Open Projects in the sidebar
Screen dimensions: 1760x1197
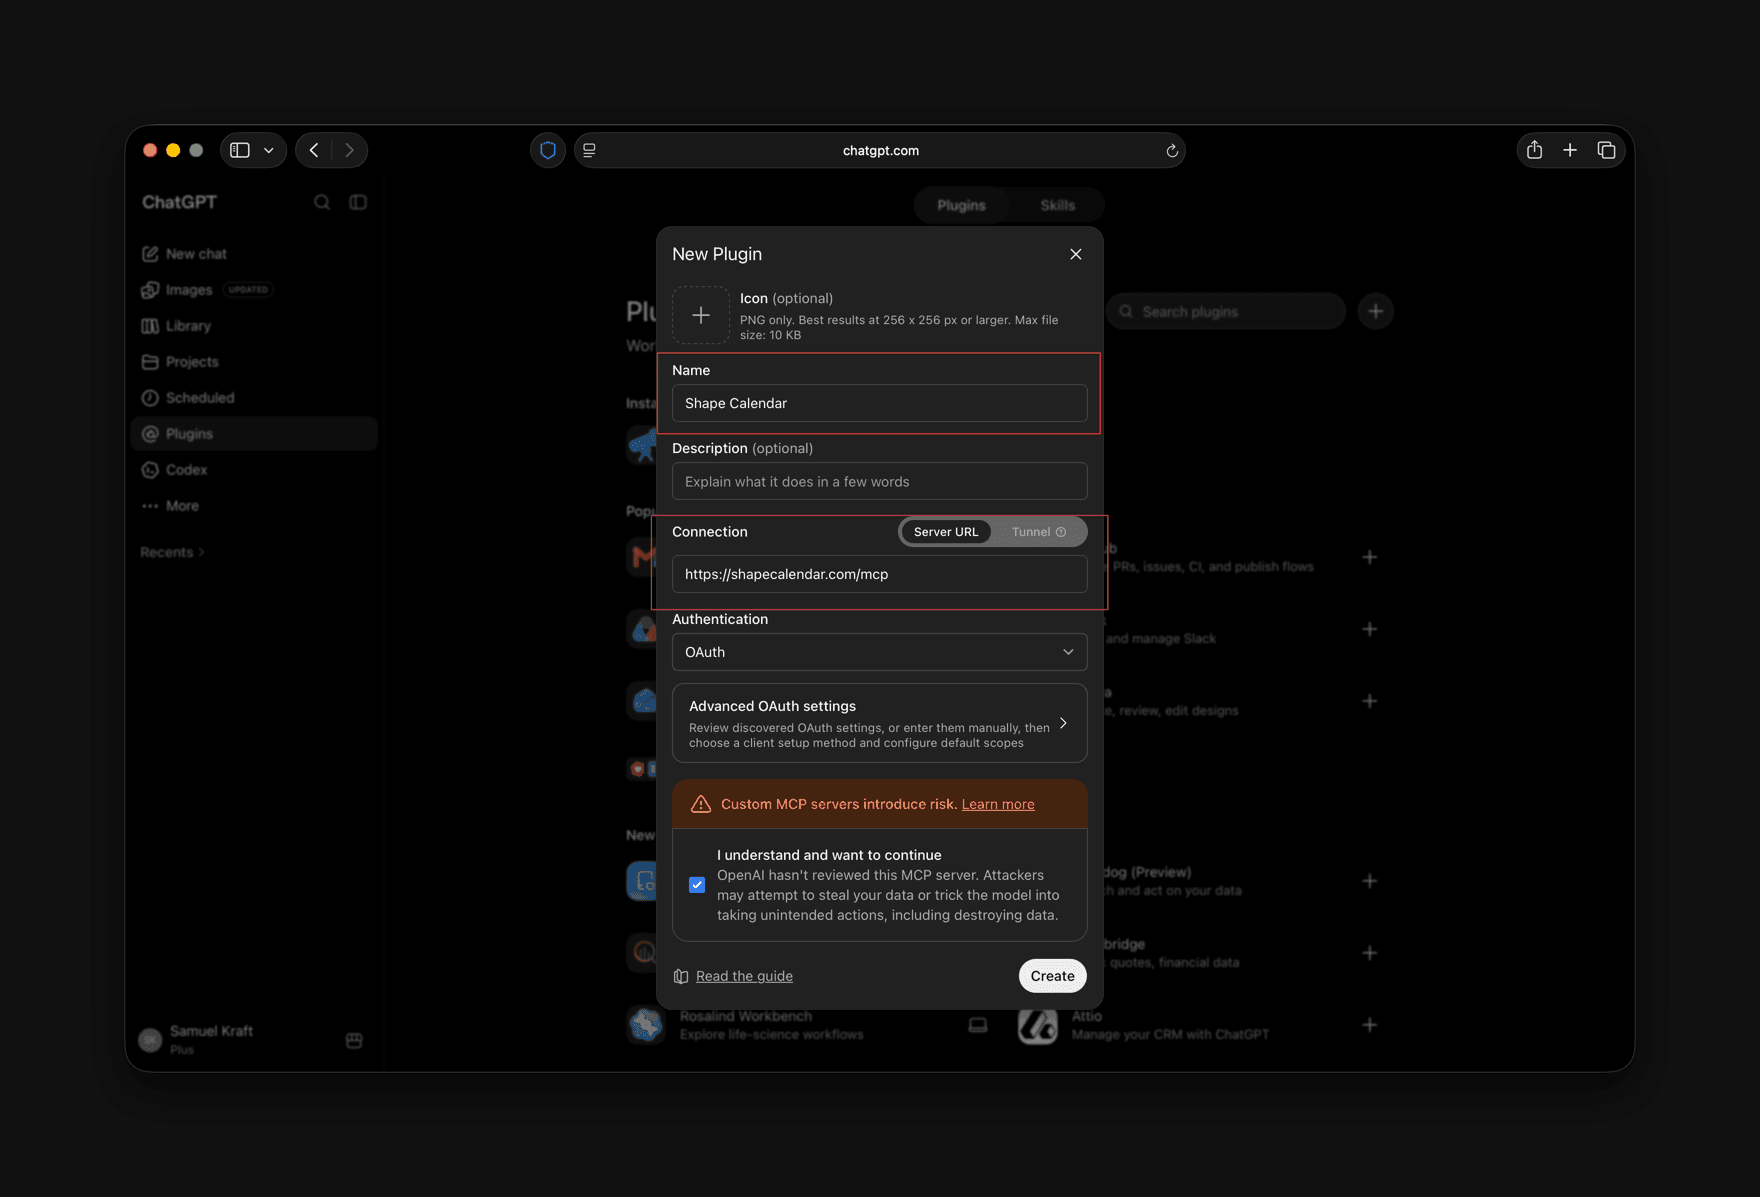tap(254, 362)
